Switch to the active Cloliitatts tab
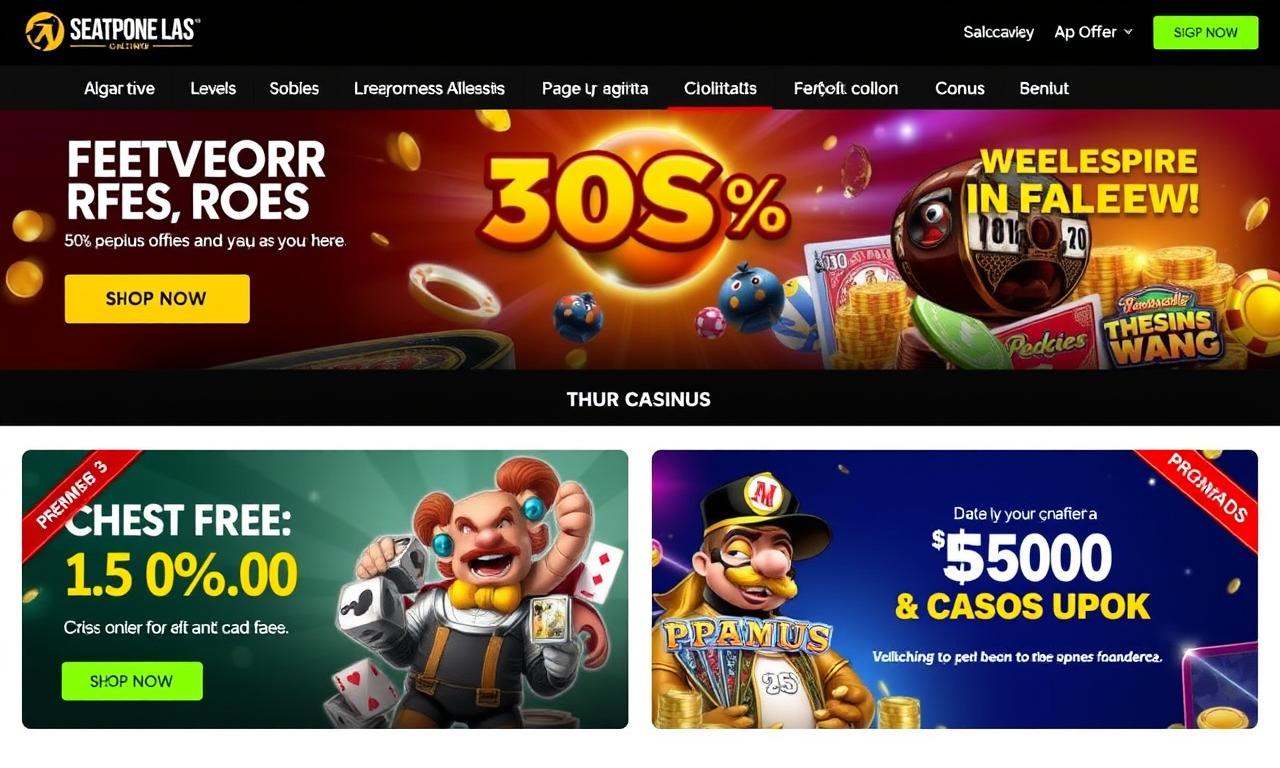The height and width of the screenshot is (768, 1280). pyautogui.click(x=720, y=88)
